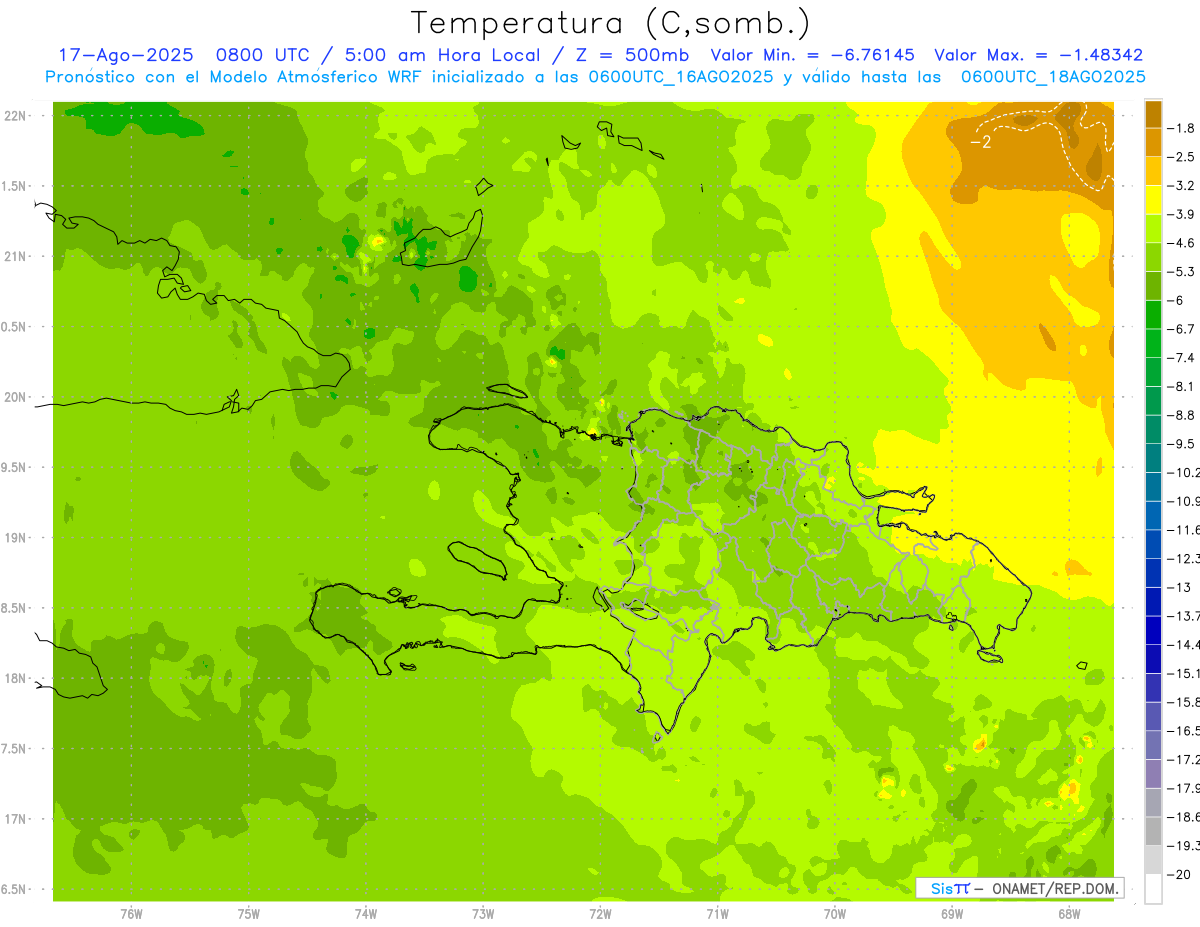
Task: Pick the brown swatch at the colorbar's top
Action: (1153, 114)
